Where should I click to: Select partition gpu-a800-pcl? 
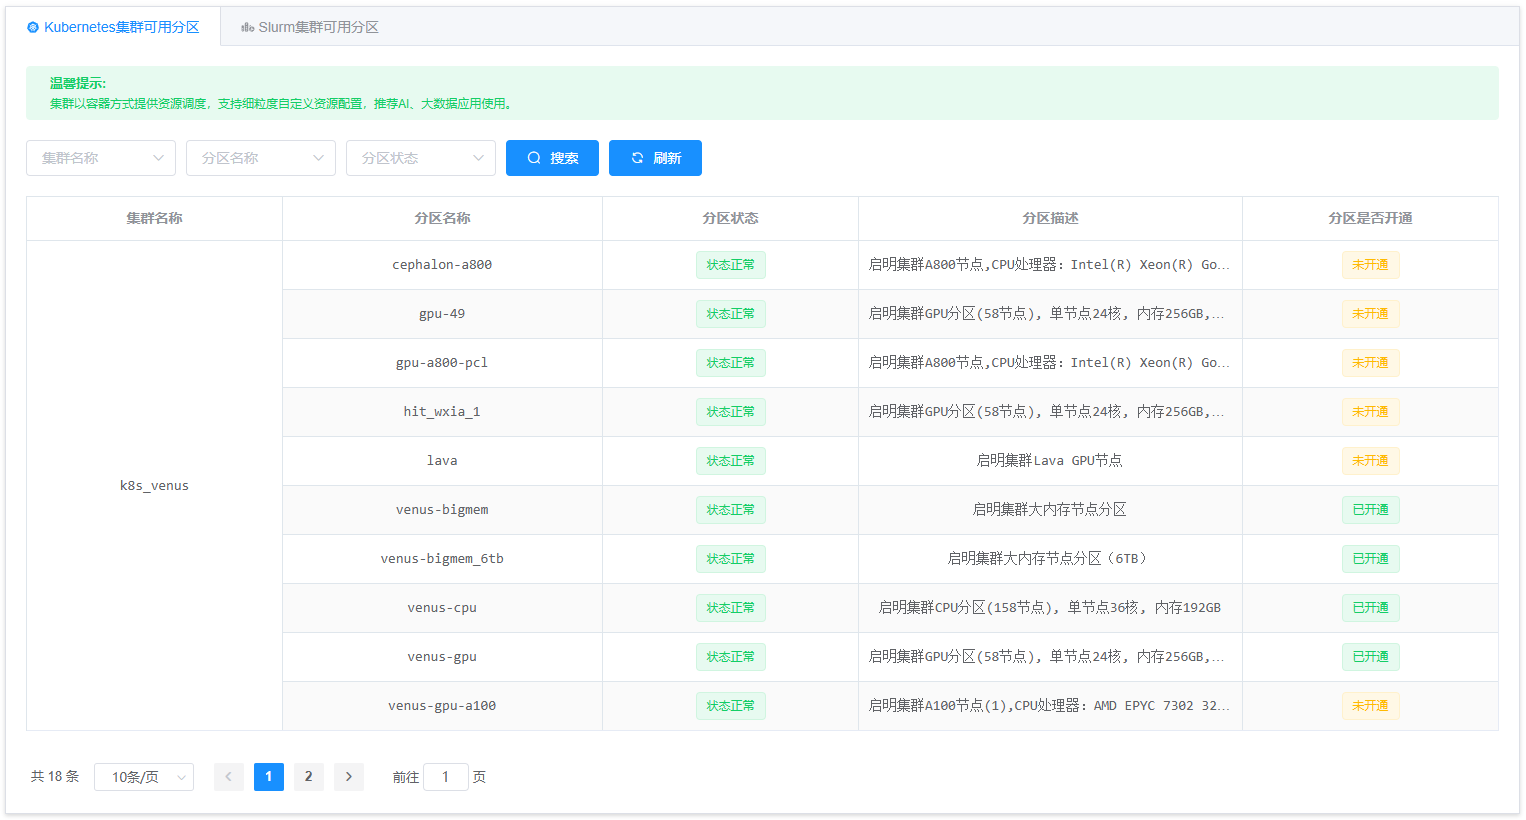tap(442, 363)
